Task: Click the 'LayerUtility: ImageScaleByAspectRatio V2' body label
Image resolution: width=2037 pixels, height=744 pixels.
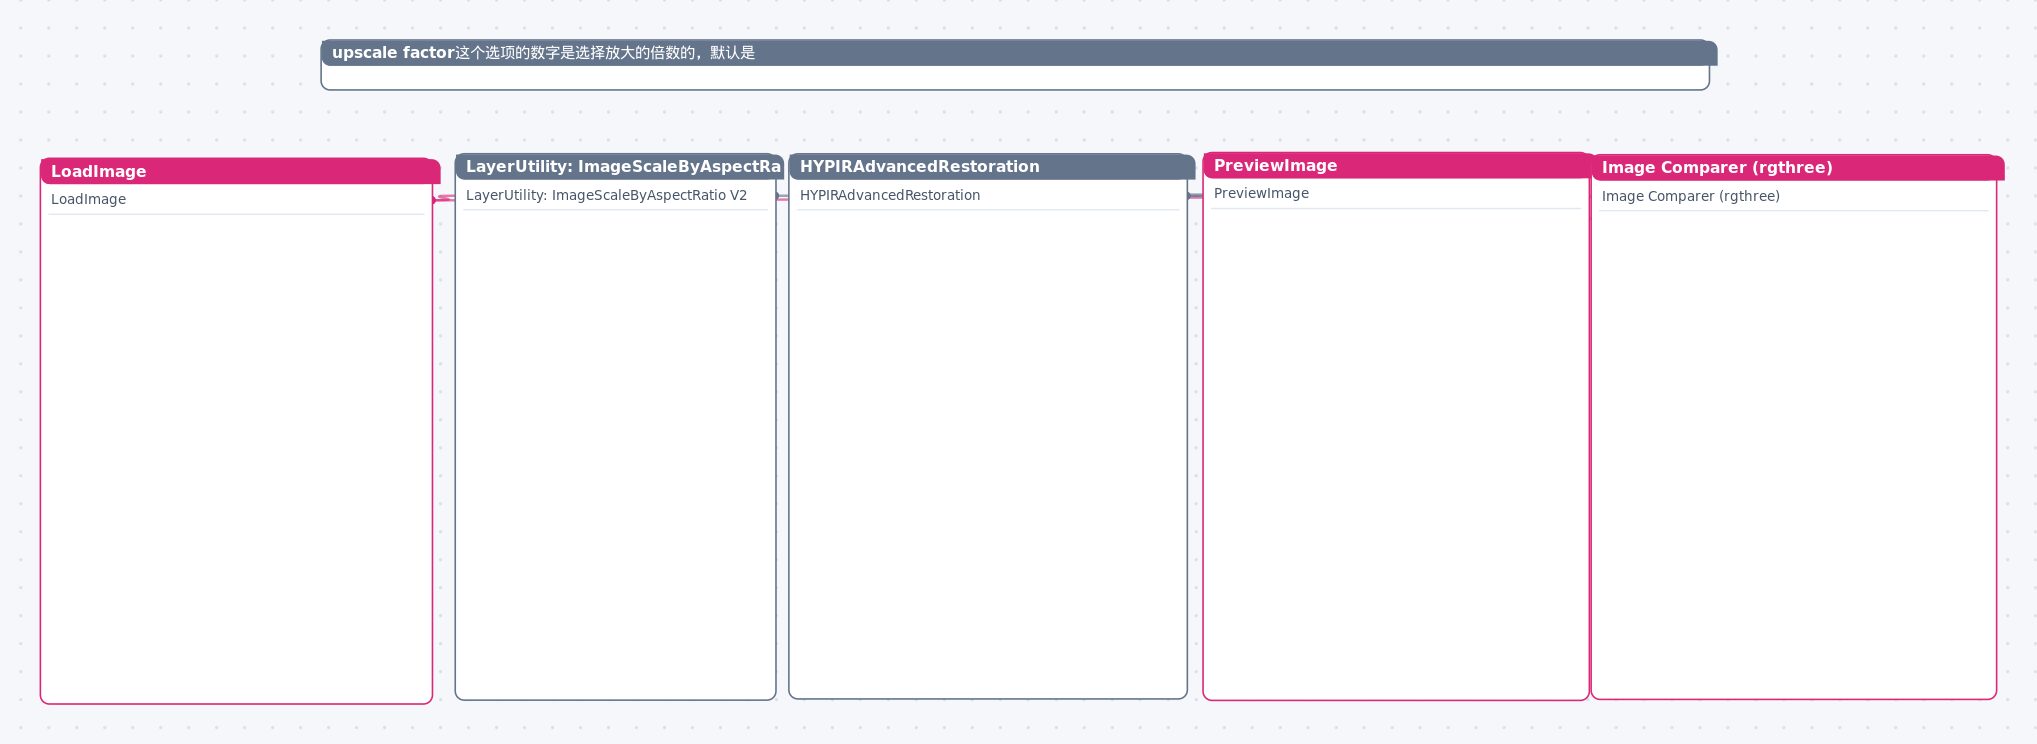Action: [x=606, y=195]
